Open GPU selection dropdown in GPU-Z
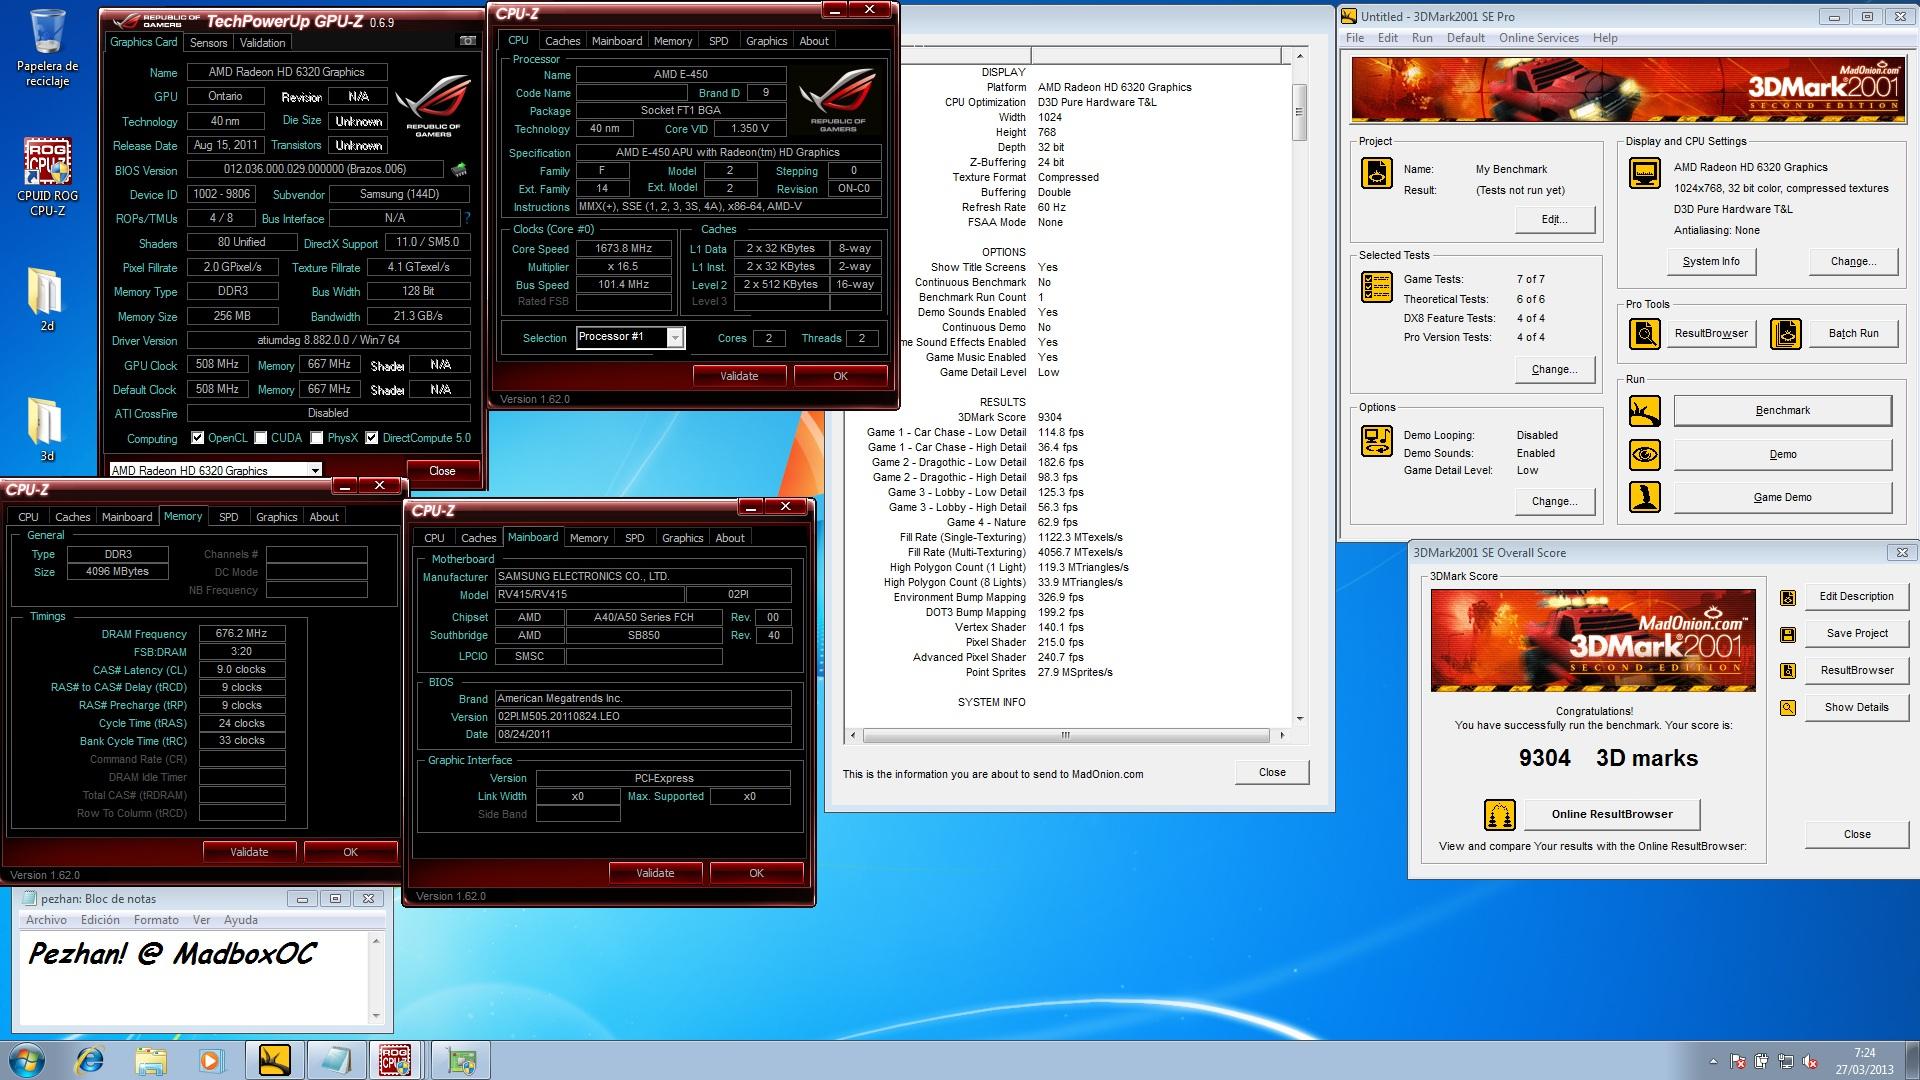The width and height of the screenshot is (1920, 1080). (215, 470)
